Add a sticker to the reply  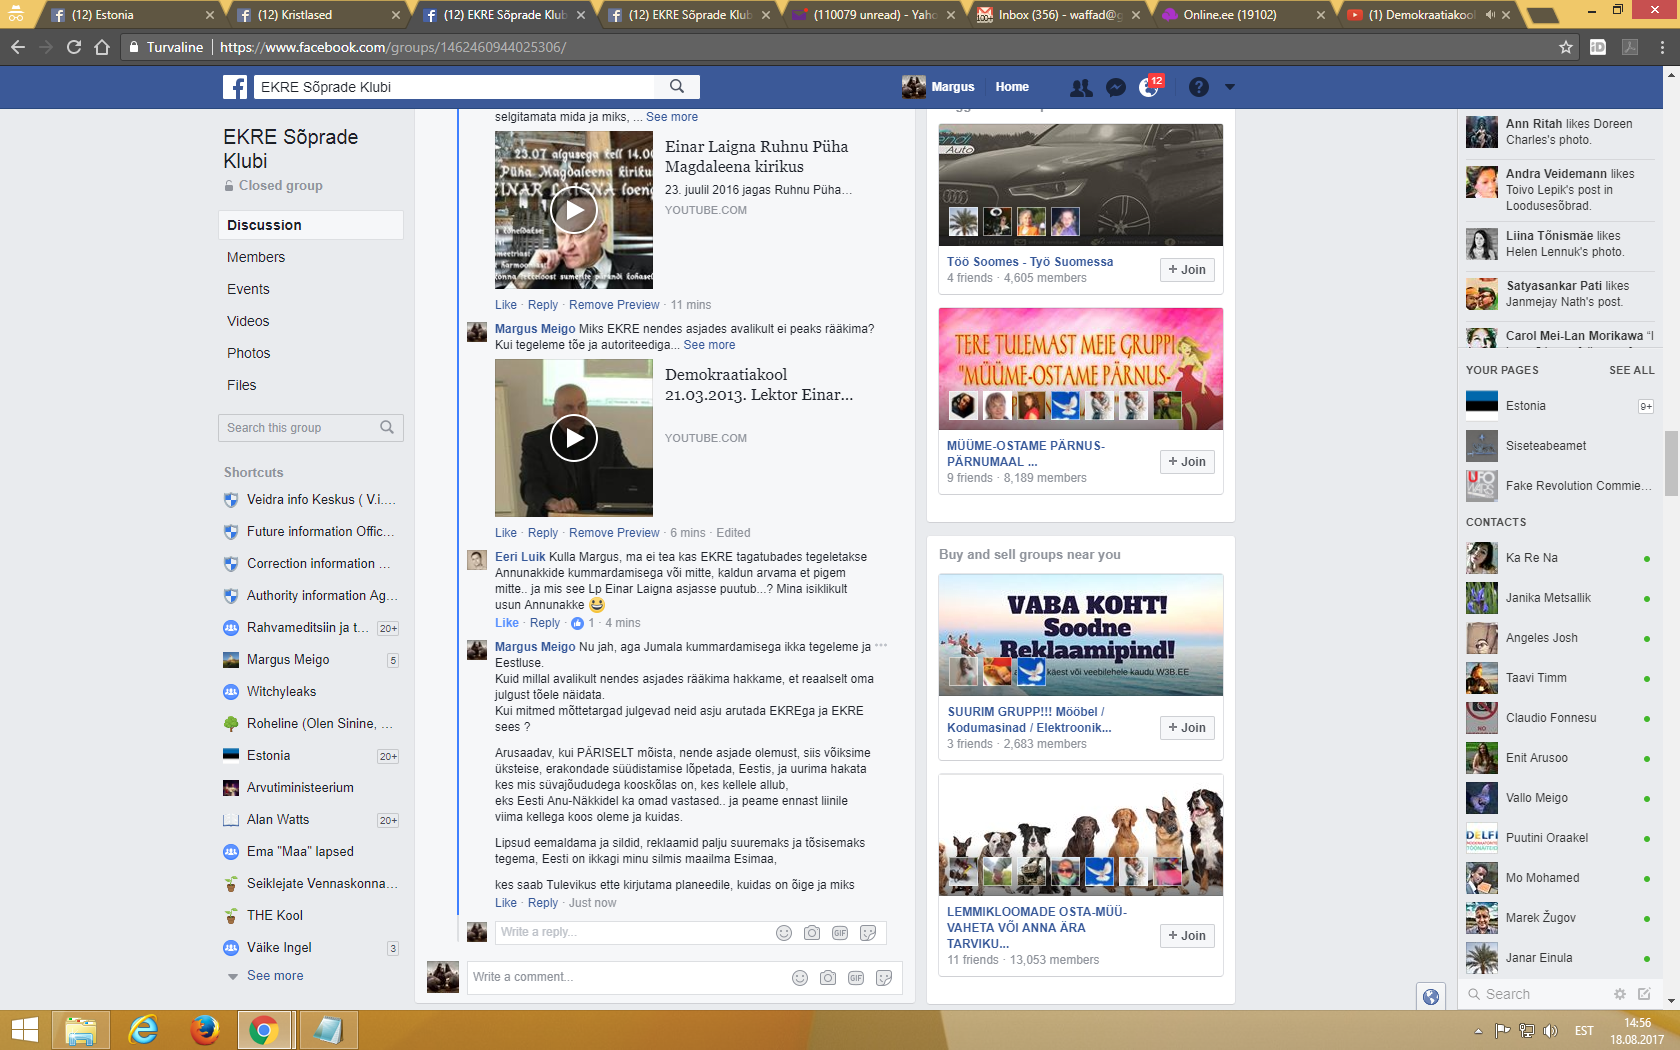[868, 933]
